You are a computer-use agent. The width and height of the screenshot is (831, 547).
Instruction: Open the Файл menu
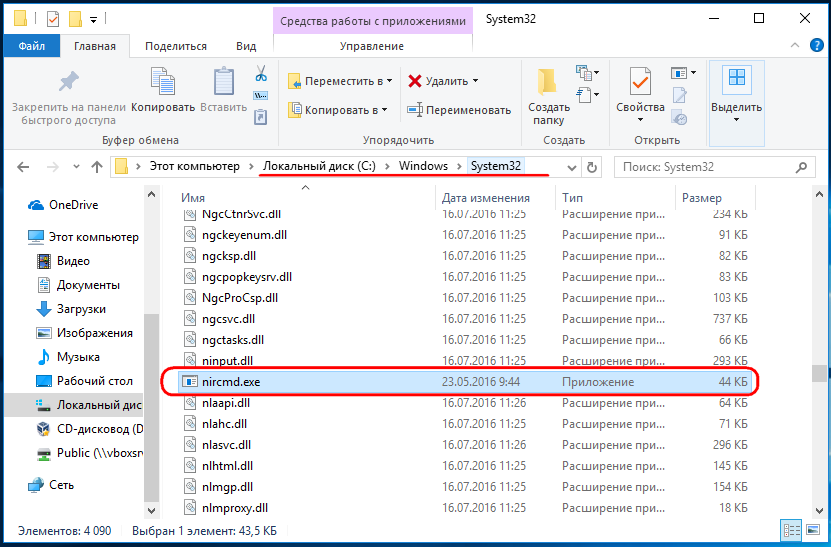tap(32, 46)
